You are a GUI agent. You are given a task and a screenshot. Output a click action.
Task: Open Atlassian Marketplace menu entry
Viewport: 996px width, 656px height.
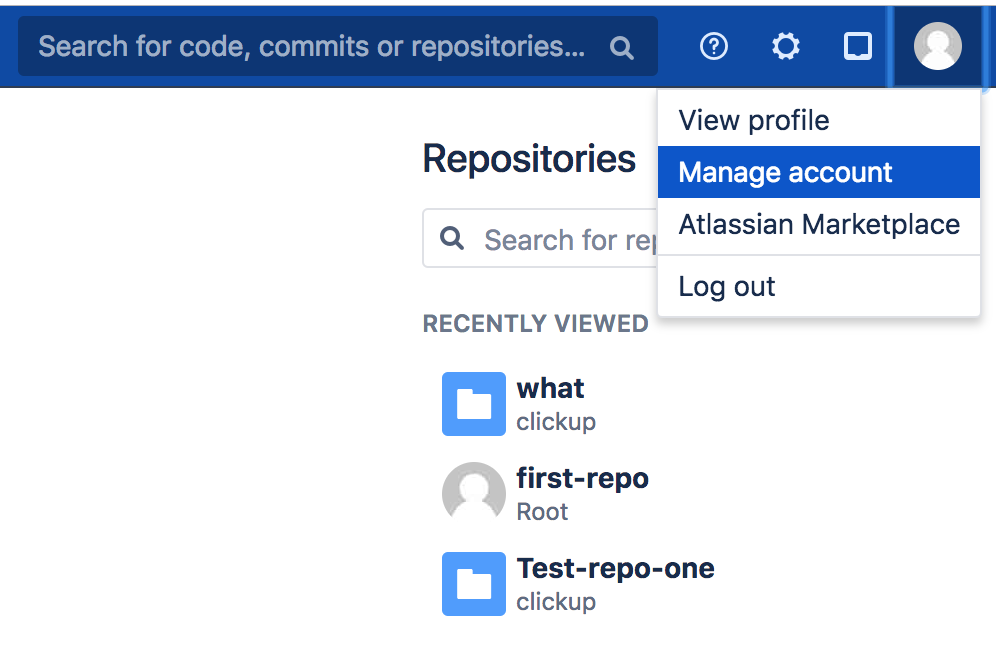coord(819,224)
